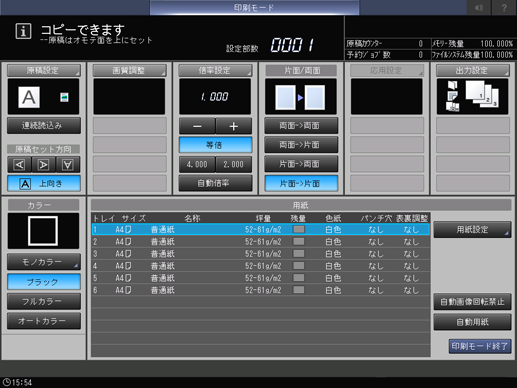
Task: Click the color mode preview square
Action: pyautogui.click(x=43, y=231)
